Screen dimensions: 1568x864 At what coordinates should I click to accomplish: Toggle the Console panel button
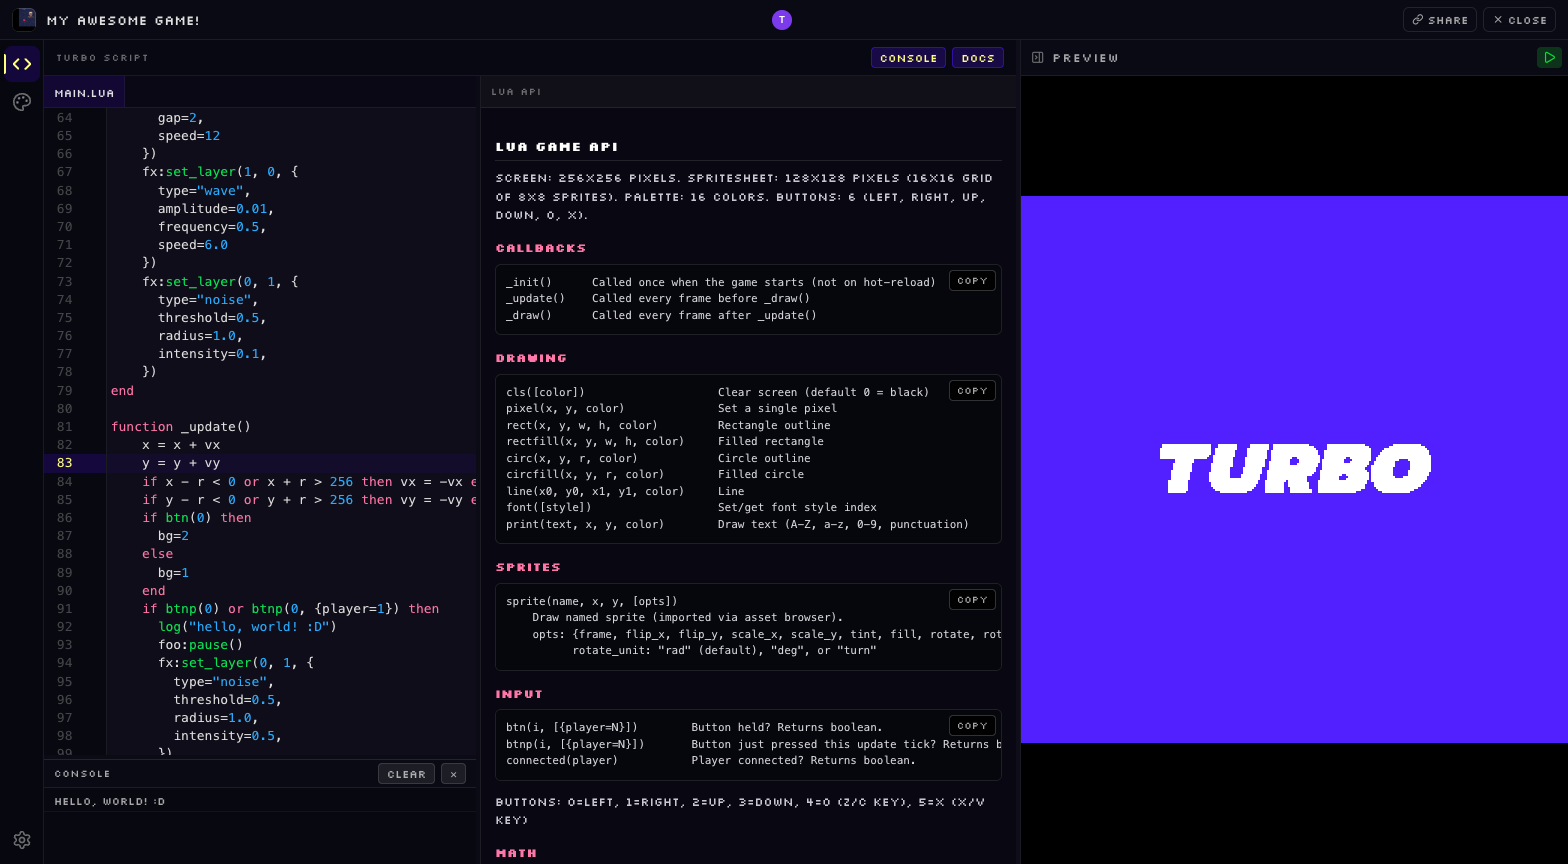pos(908,58)
